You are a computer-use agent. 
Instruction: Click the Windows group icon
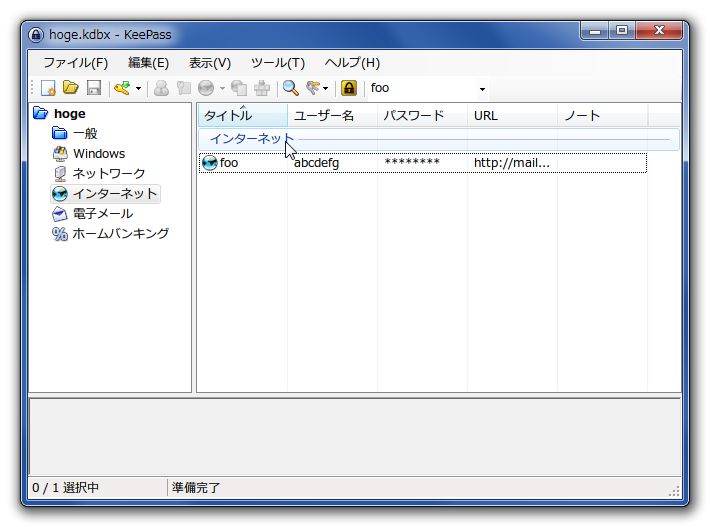coord(60,154)
